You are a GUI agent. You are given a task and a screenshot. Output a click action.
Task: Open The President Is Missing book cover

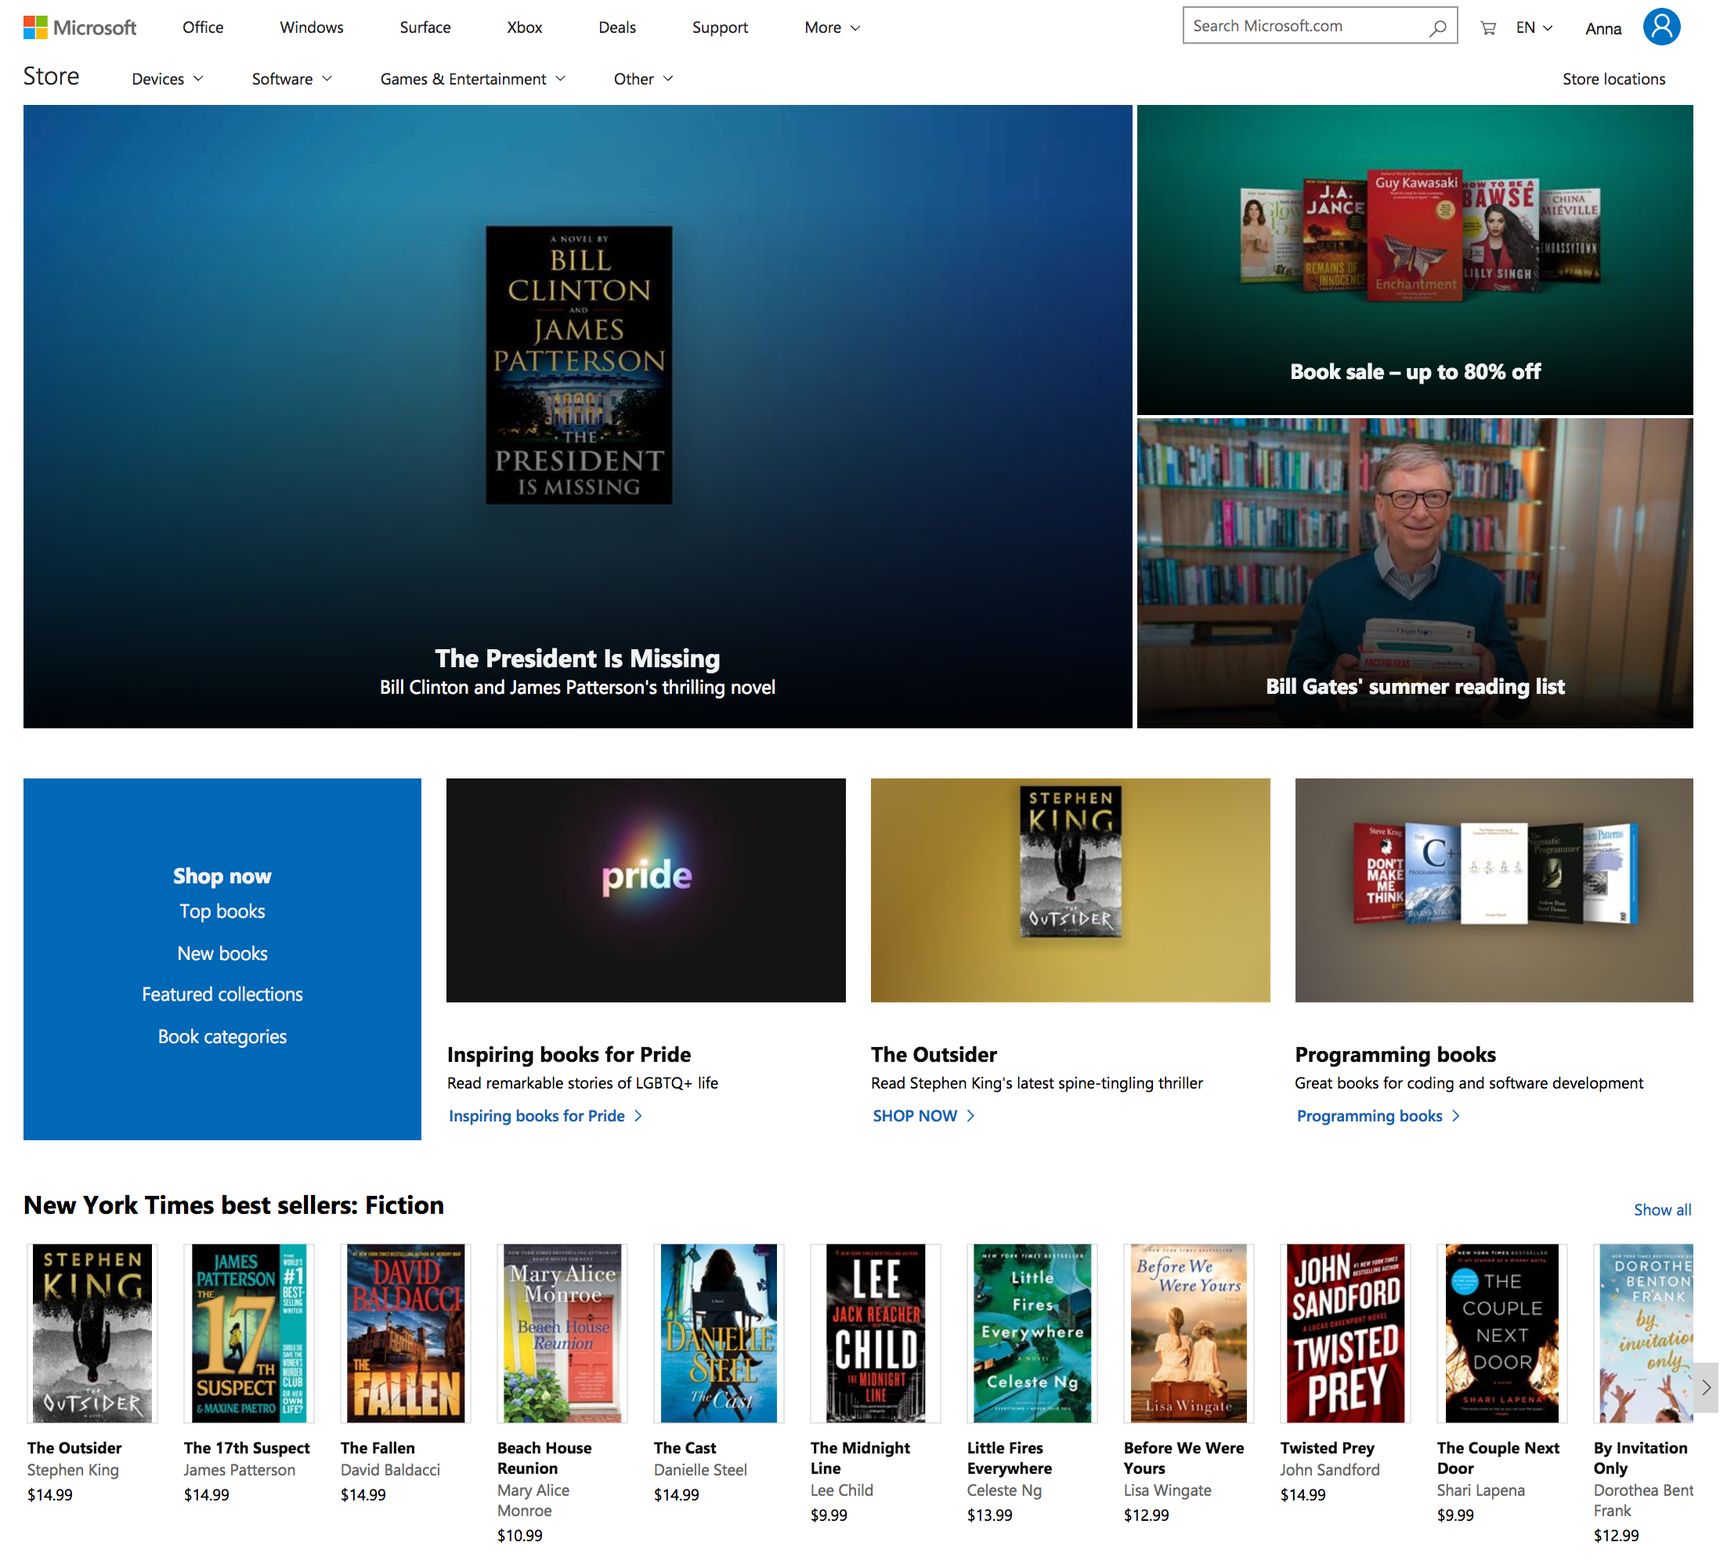point(579,365)
